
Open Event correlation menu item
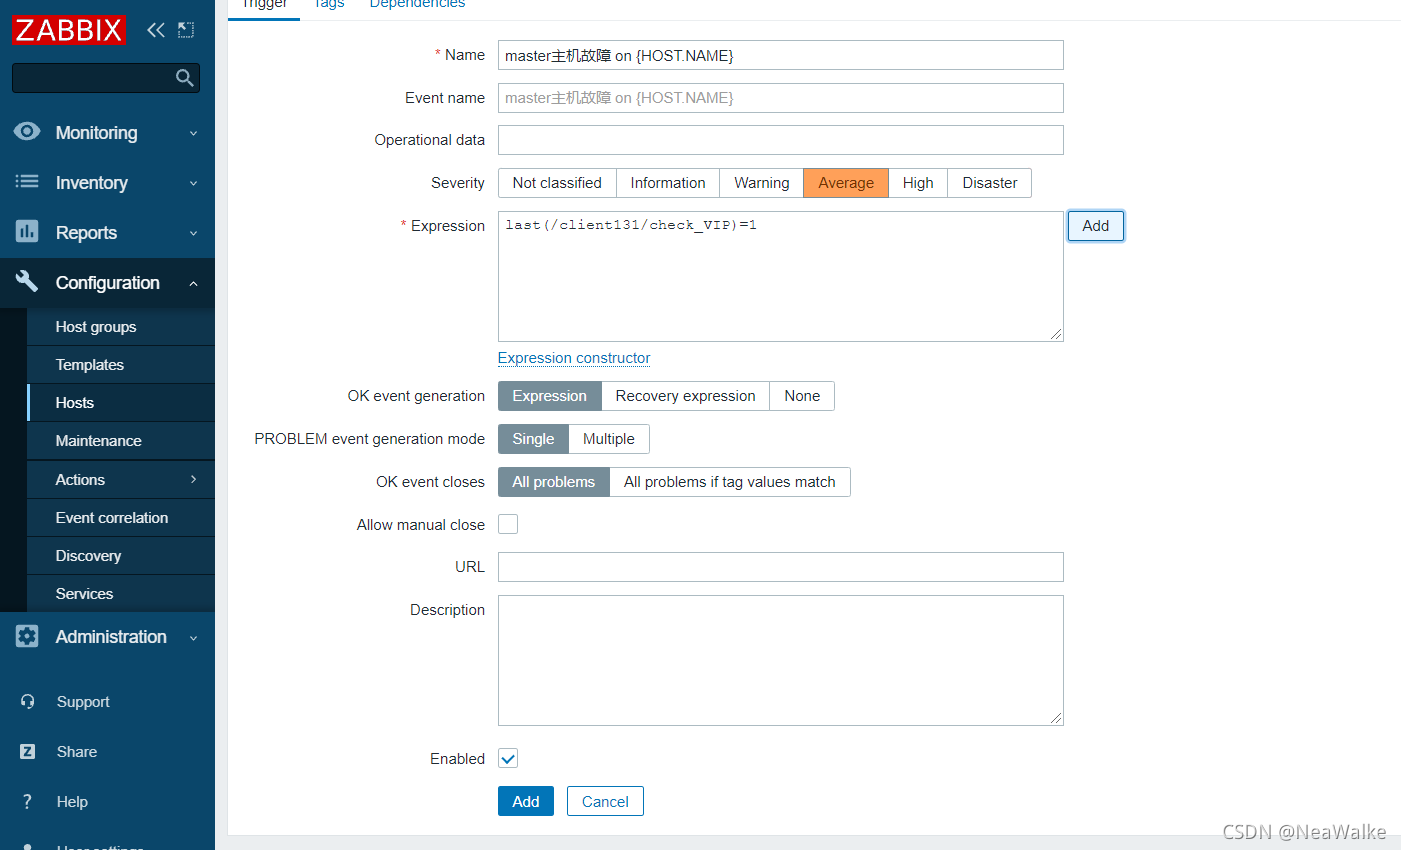(121, 518)
